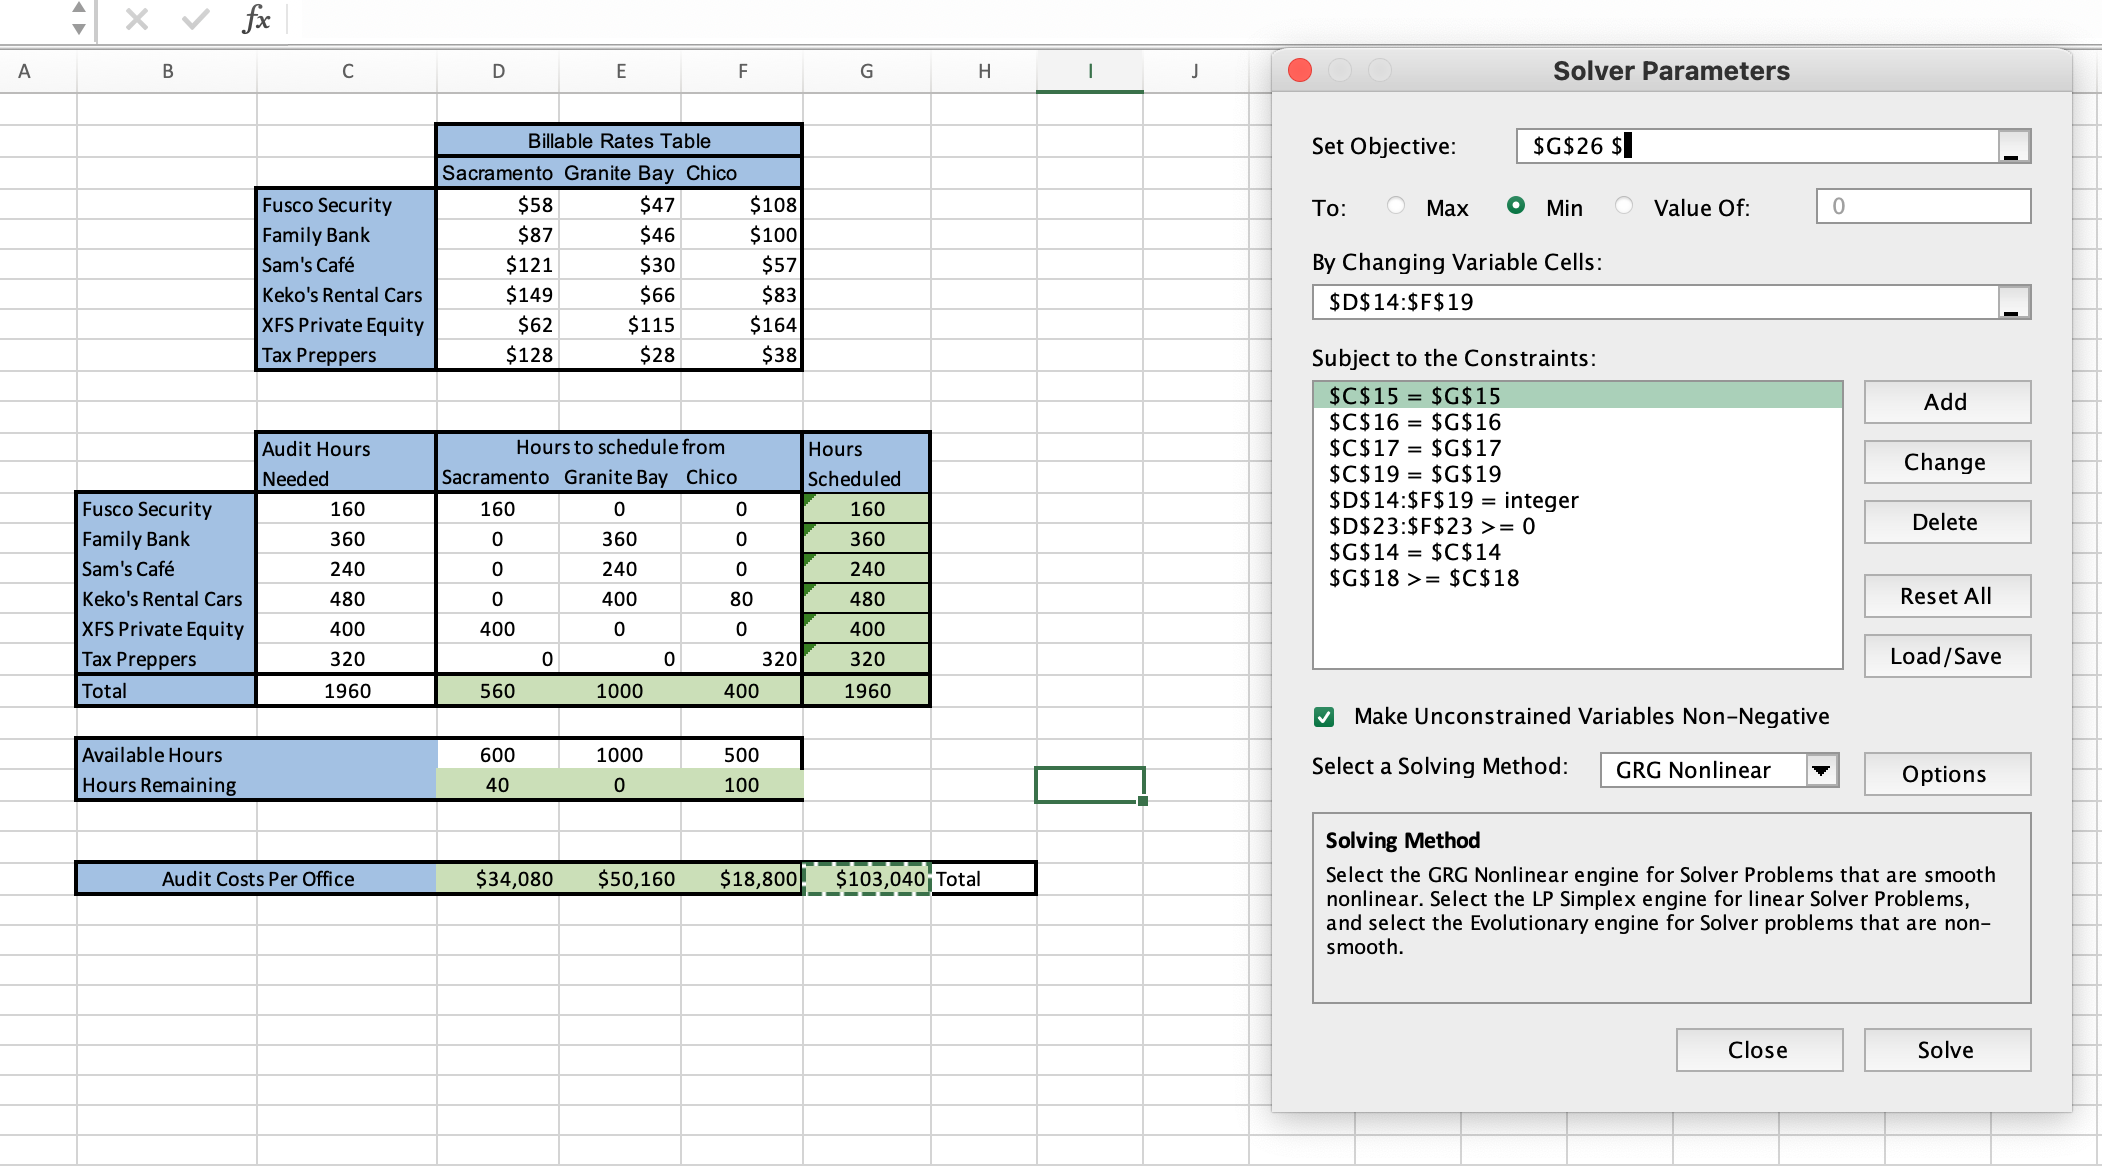
Task: Collapse the Variable Cells range selector icon
Action: point(2013,303)
